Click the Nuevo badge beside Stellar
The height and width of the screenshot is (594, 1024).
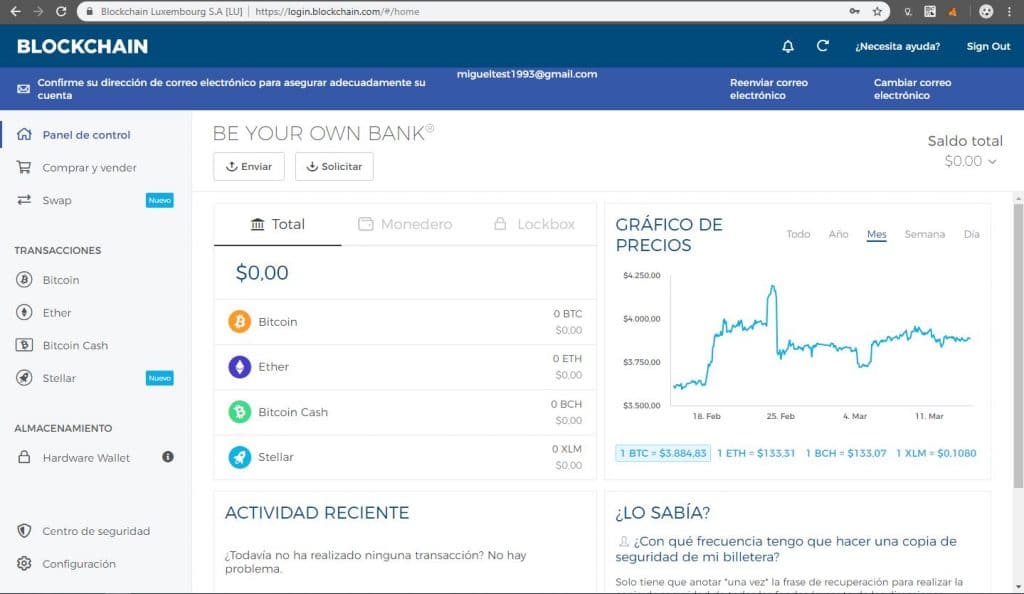pyautogui.click(x=159, y=378)
